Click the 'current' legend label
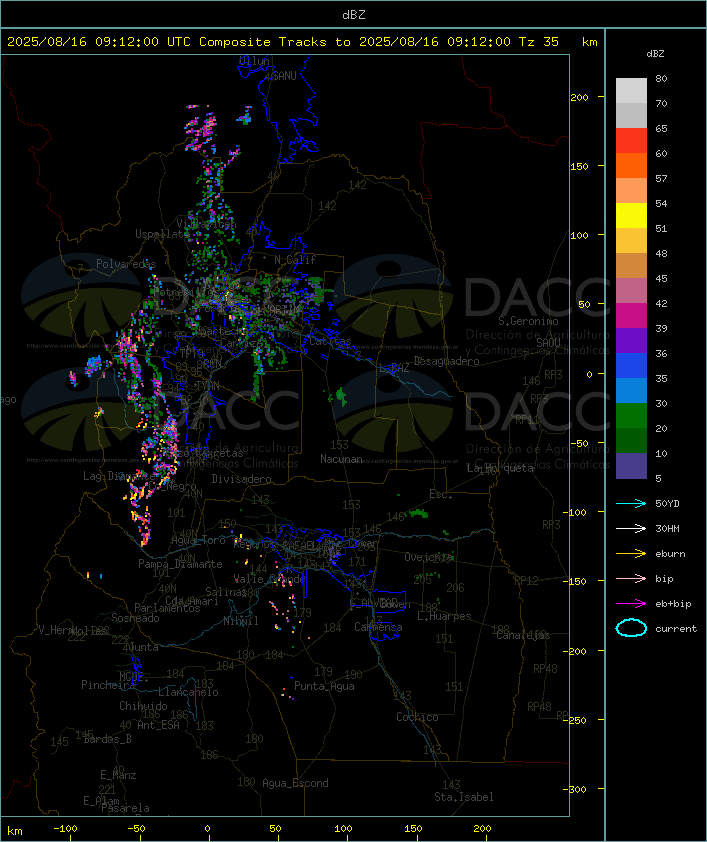Viewport: 707px width, 842px height. click(676, 629)
